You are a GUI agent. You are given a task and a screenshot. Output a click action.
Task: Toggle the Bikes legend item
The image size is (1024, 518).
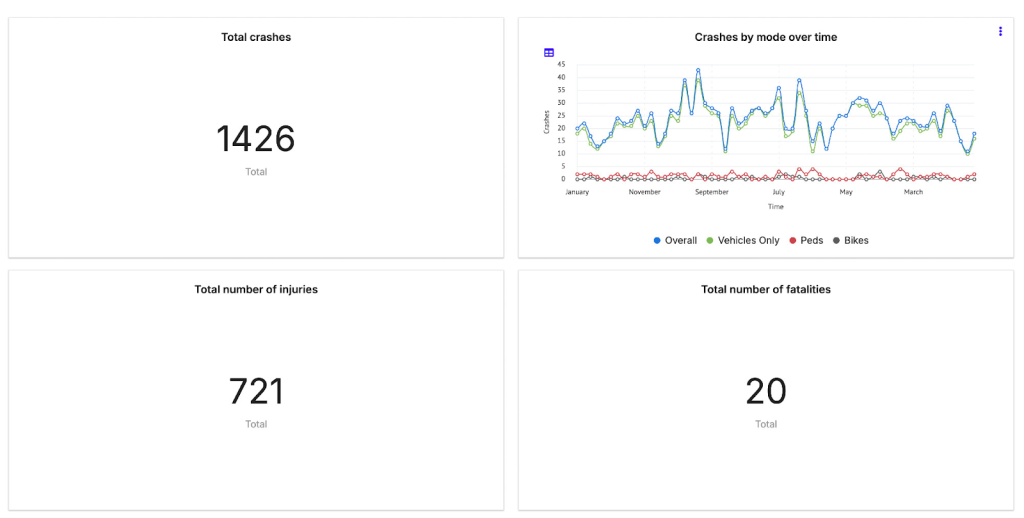point(850,240)
